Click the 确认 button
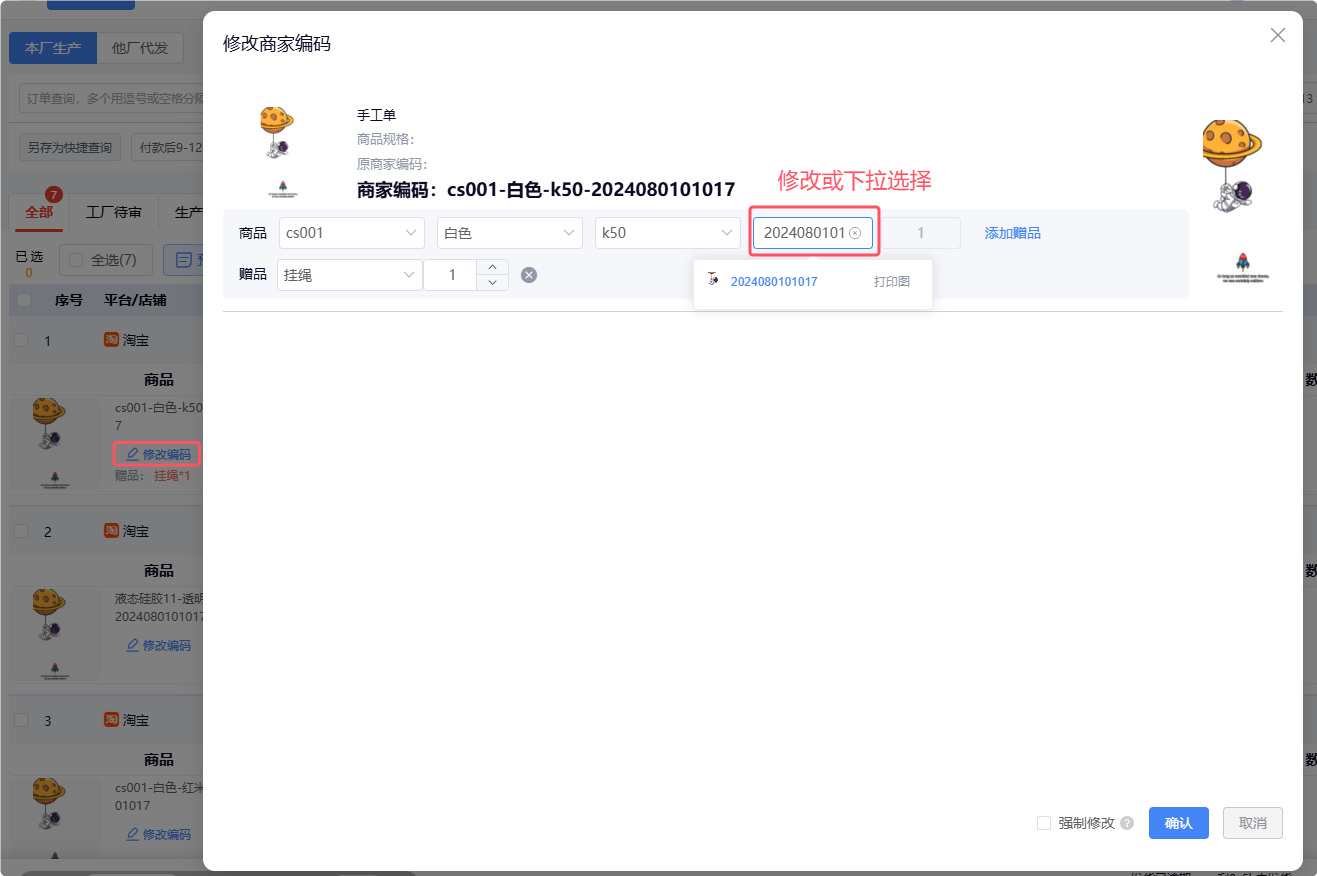1317x876 pixels. [x=1179, y=823]
